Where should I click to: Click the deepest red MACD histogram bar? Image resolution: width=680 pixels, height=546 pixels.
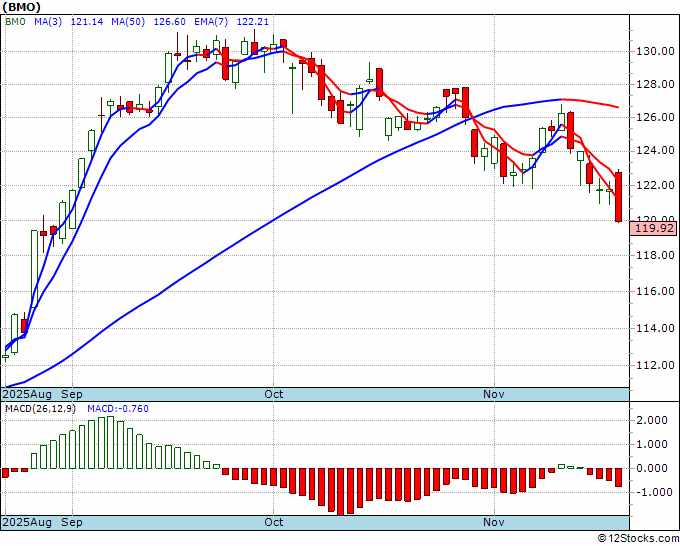[x=341, y=491]
